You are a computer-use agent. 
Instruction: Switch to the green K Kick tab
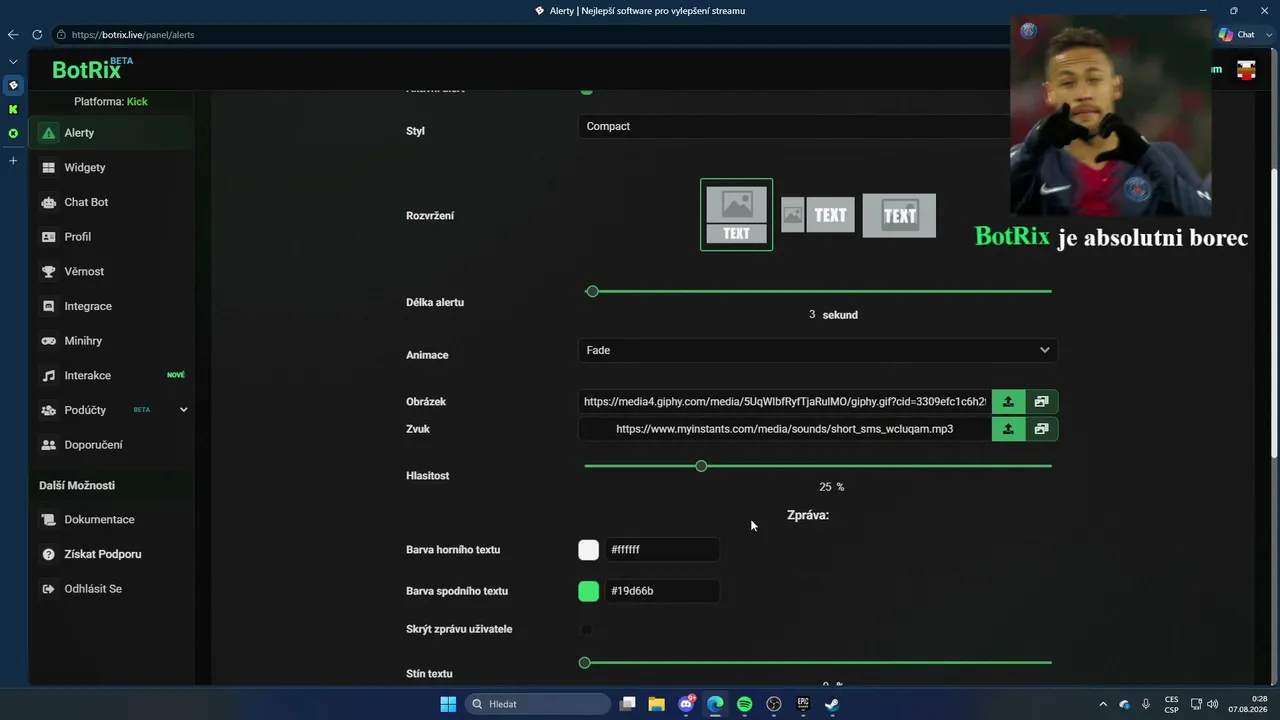tap(13, 109)
